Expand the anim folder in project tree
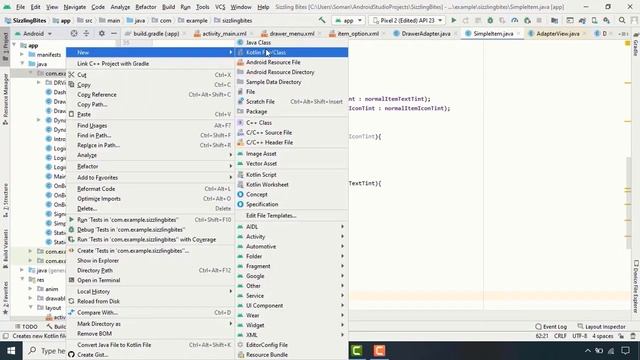Viewport: 640px width, 360px height. [30, 289]
